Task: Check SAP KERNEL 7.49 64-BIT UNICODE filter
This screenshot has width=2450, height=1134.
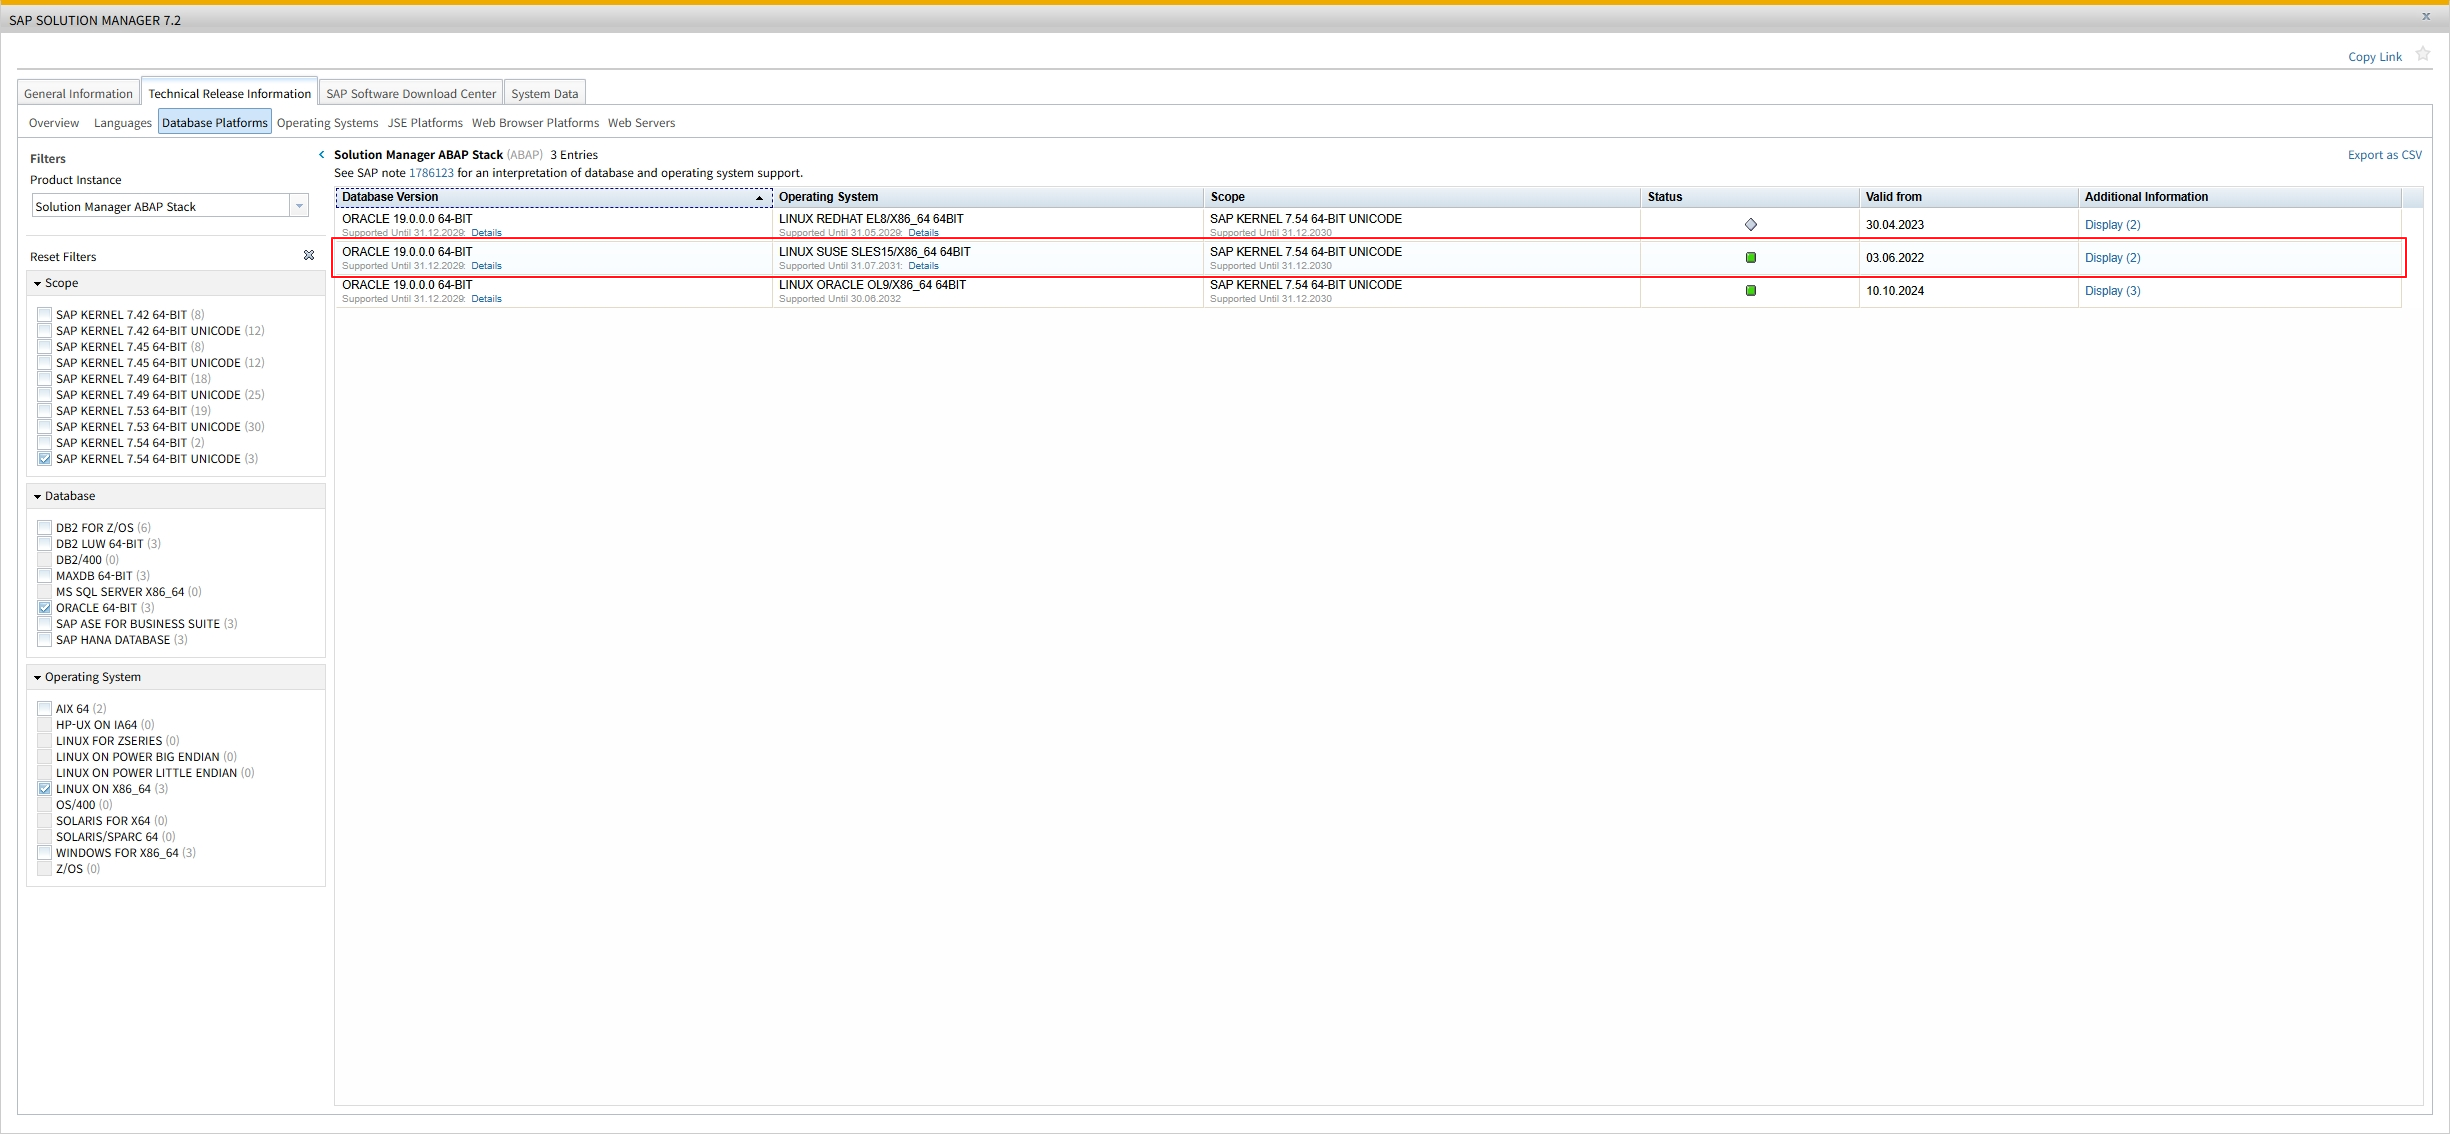Action: click(x=44, y=394)
